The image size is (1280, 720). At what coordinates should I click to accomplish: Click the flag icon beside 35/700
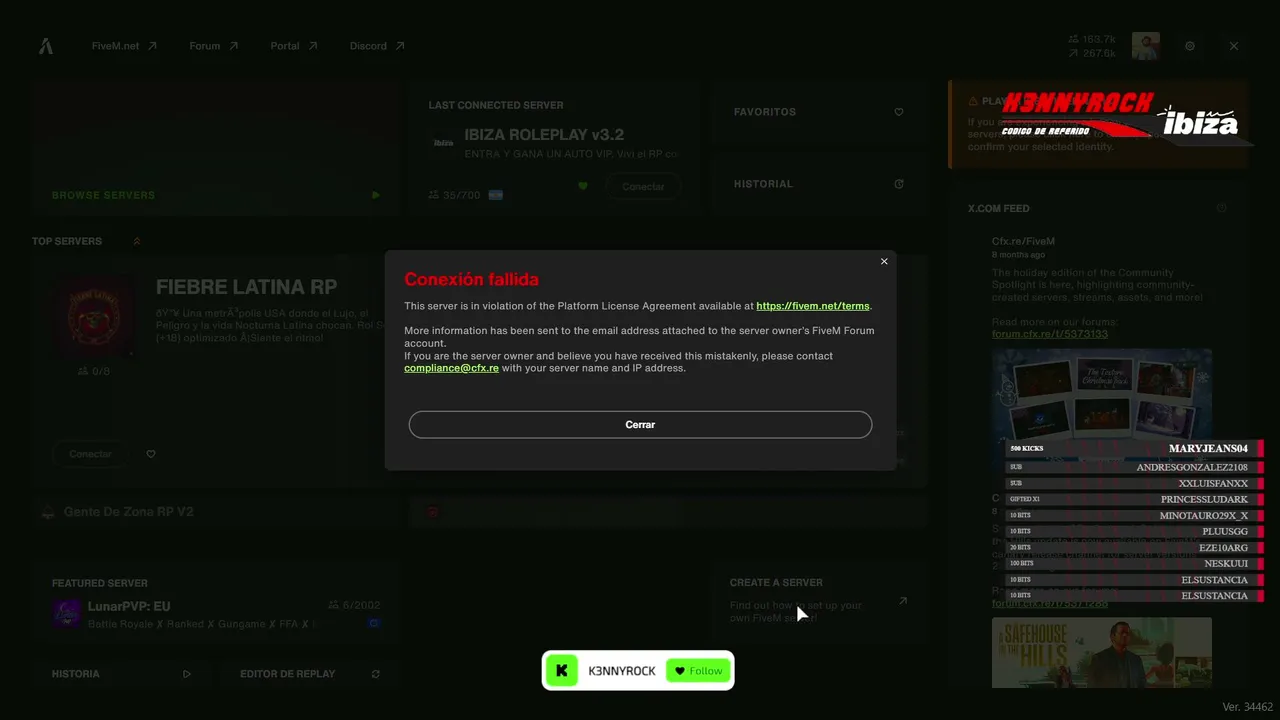[x=496, y=195]
